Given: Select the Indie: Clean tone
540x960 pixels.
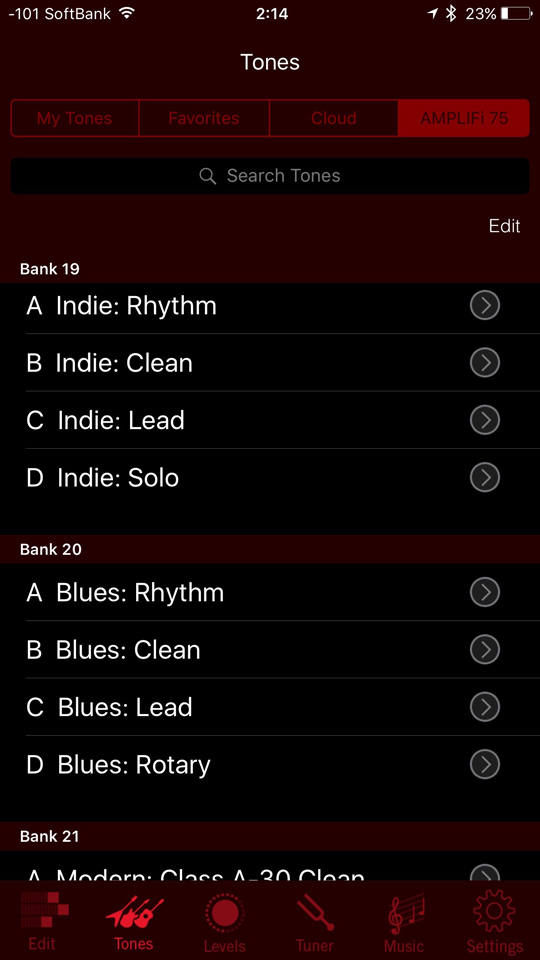Looking at the screenshot, I should [270, 362].
